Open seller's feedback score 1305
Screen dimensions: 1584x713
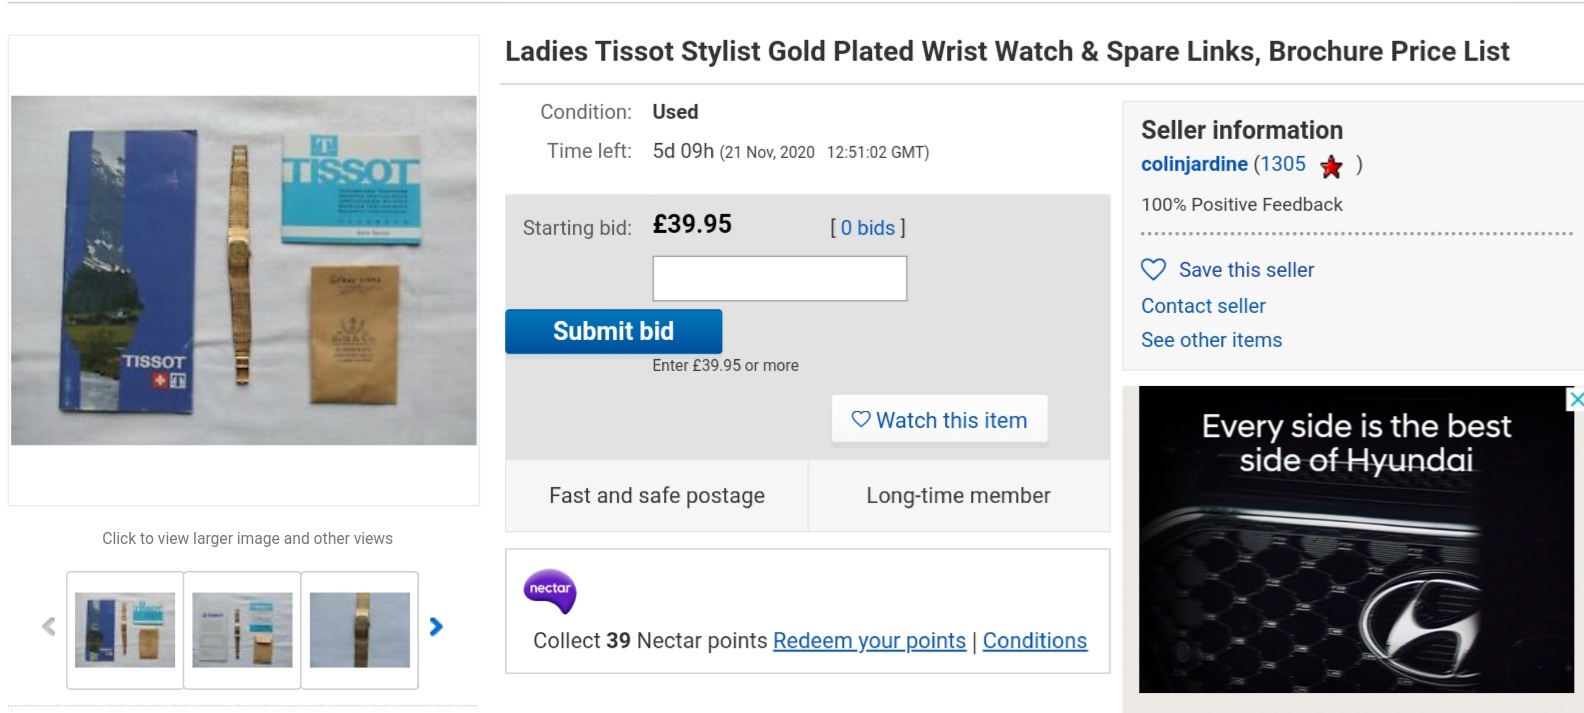1282,164
